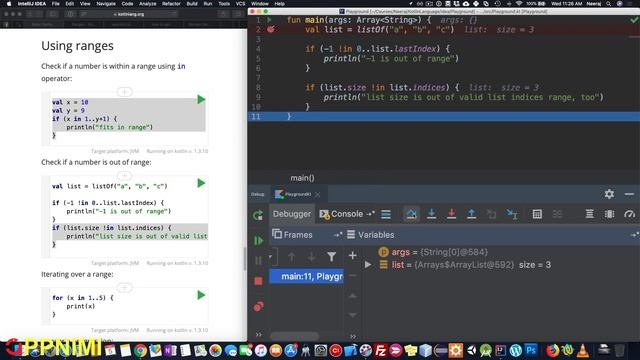Click the "Using ranges" heading
Screen dimensions: 640x360
(x=78, y=46)
